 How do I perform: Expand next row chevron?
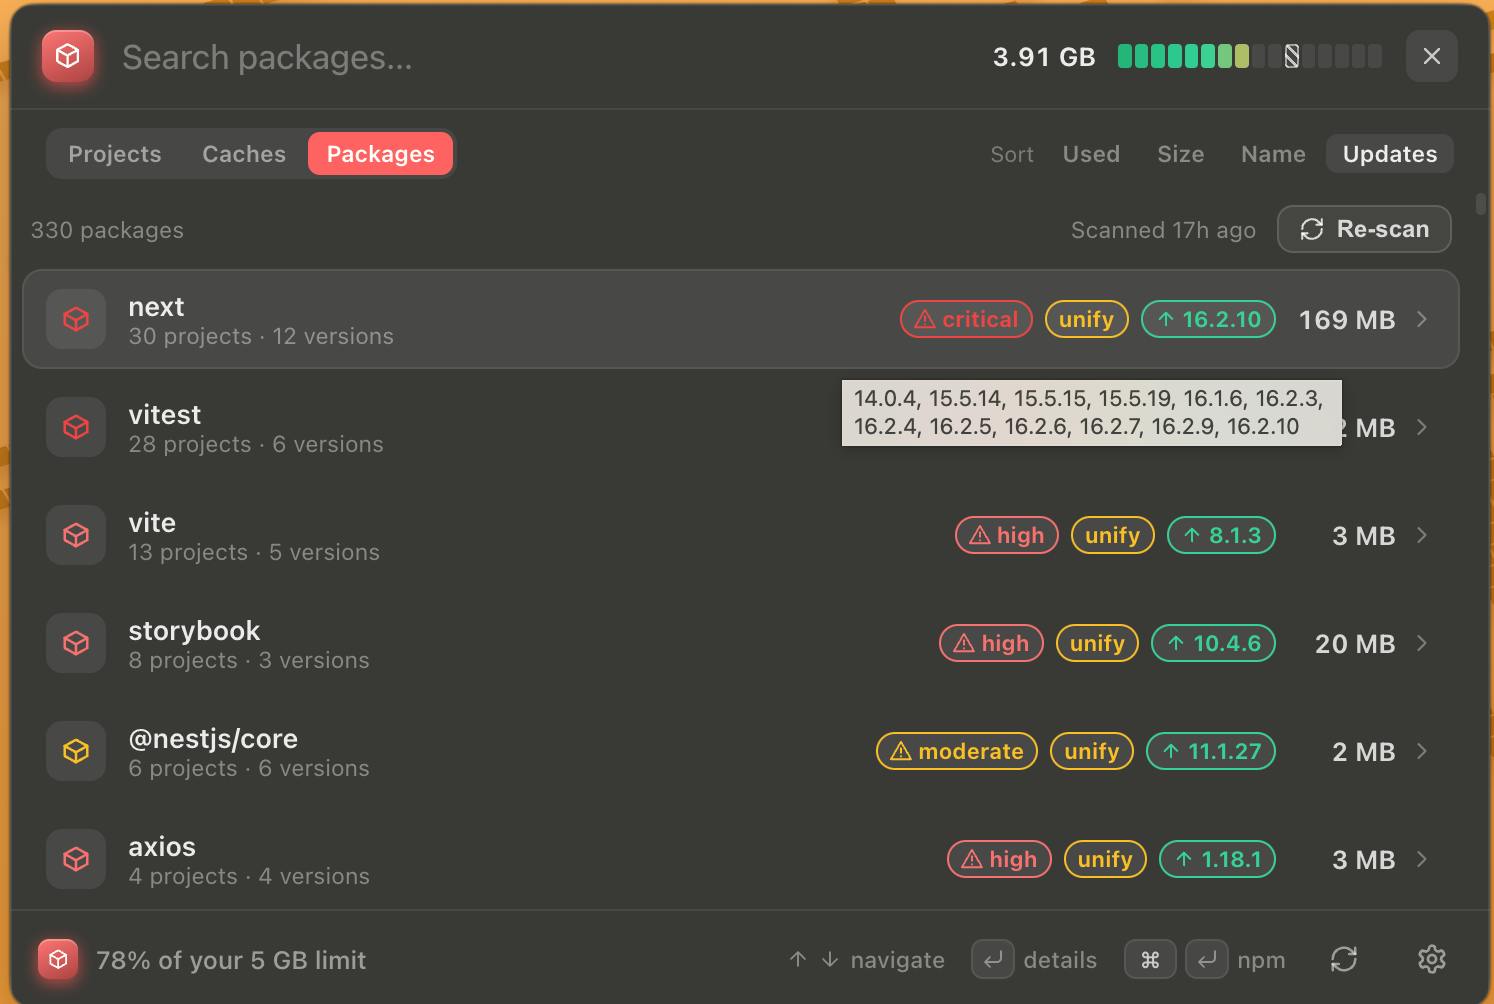click(1422, 319)
